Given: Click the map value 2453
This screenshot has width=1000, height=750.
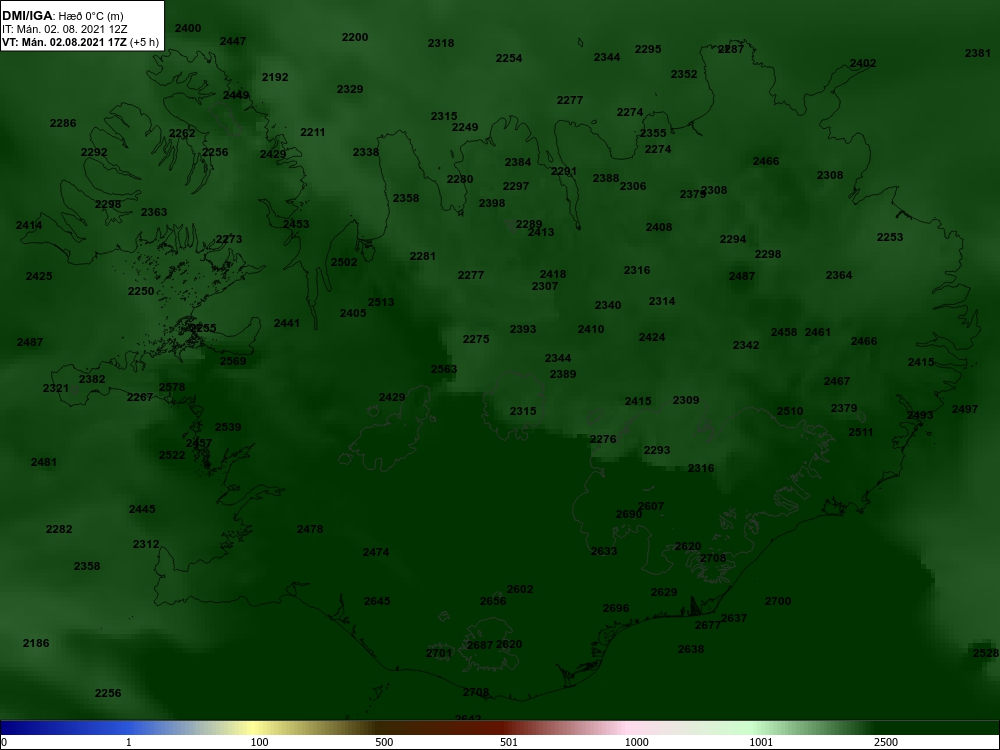Looking at the screenshot, I should (296, 224).
